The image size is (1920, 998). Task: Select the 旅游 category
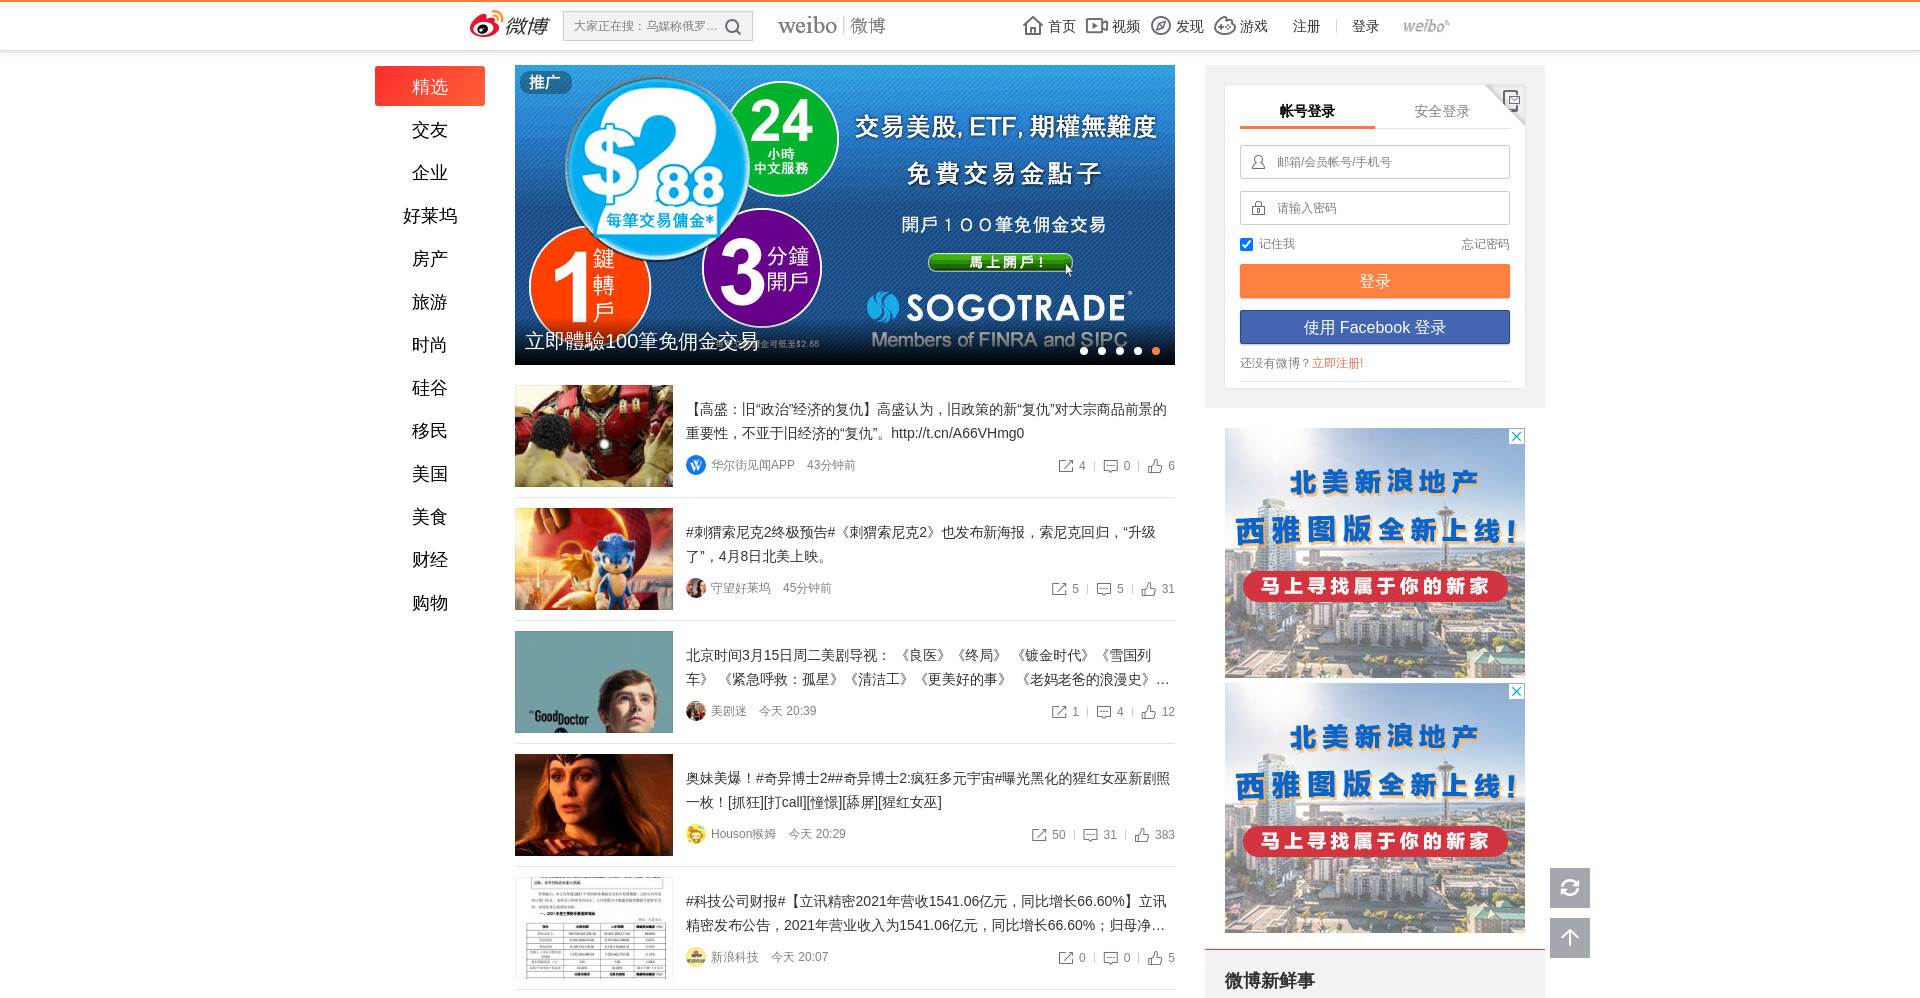(430, 302)
